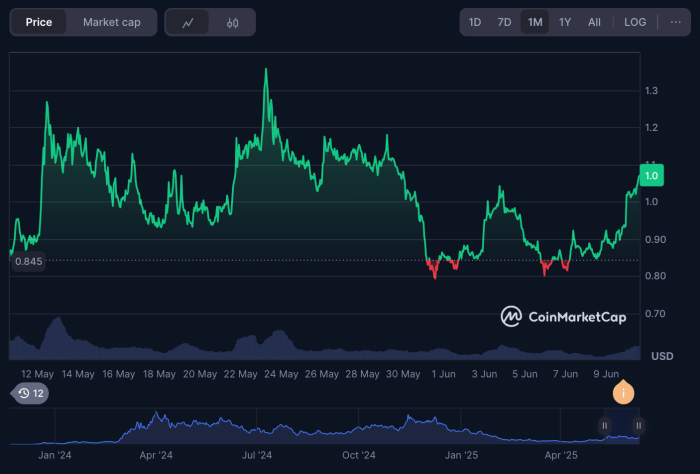700x474 pixels.
Task: Click the 0.845 reference price label
Action: point(27,261)
